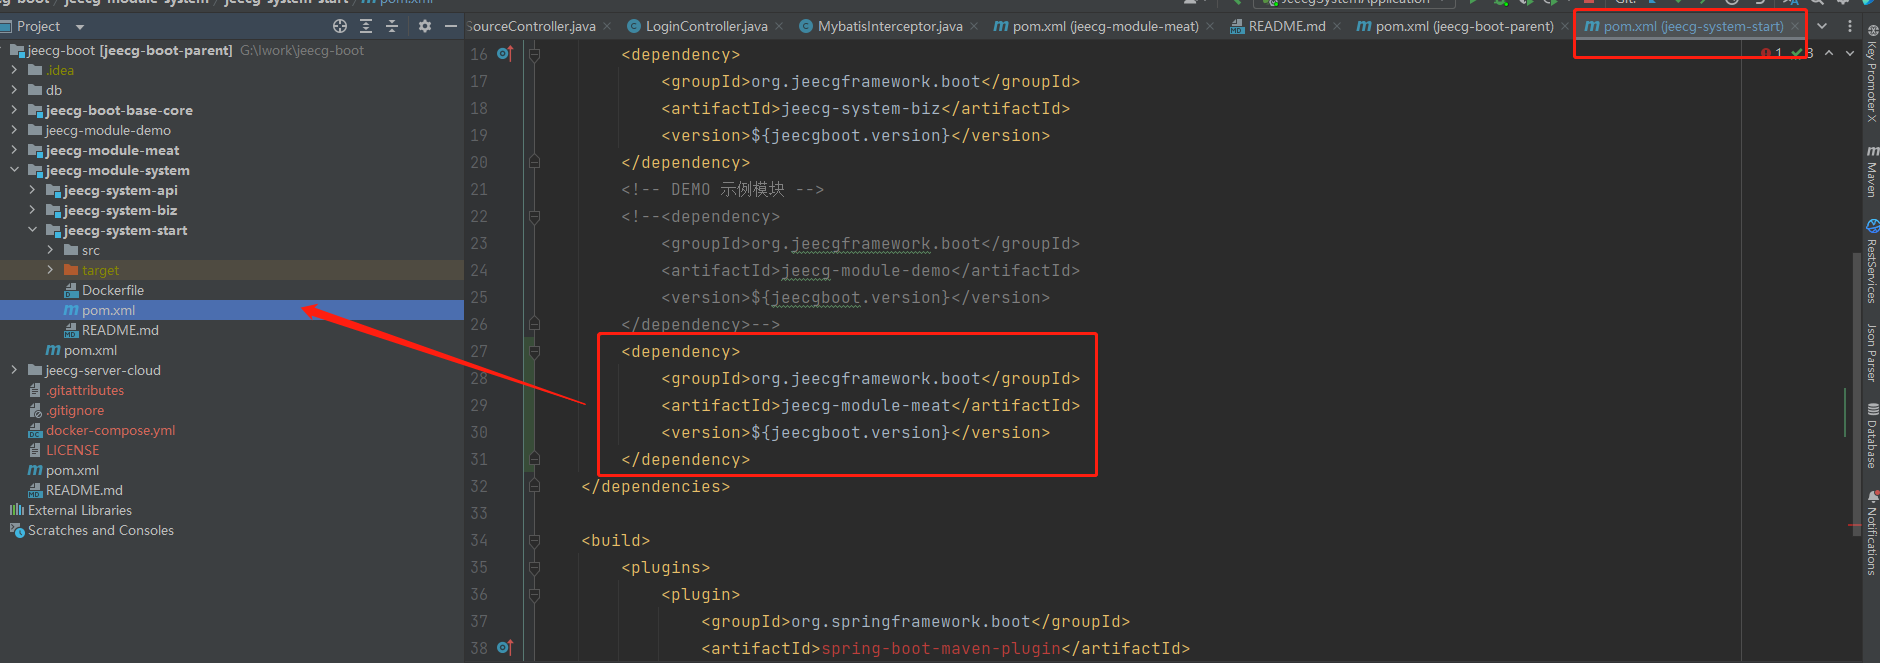This screenshot has height=663, width=1880.
Task: Expand the .idea folder
Action: point(14,70)
